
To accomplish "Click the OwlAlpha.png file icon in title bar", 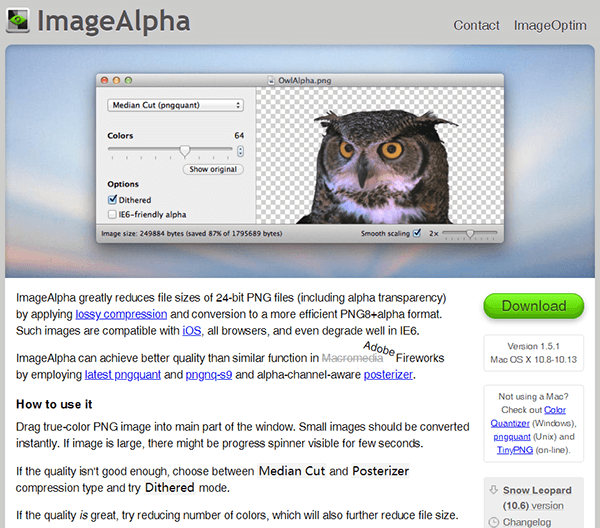I will pyautogui.click(x=271, y=80).
